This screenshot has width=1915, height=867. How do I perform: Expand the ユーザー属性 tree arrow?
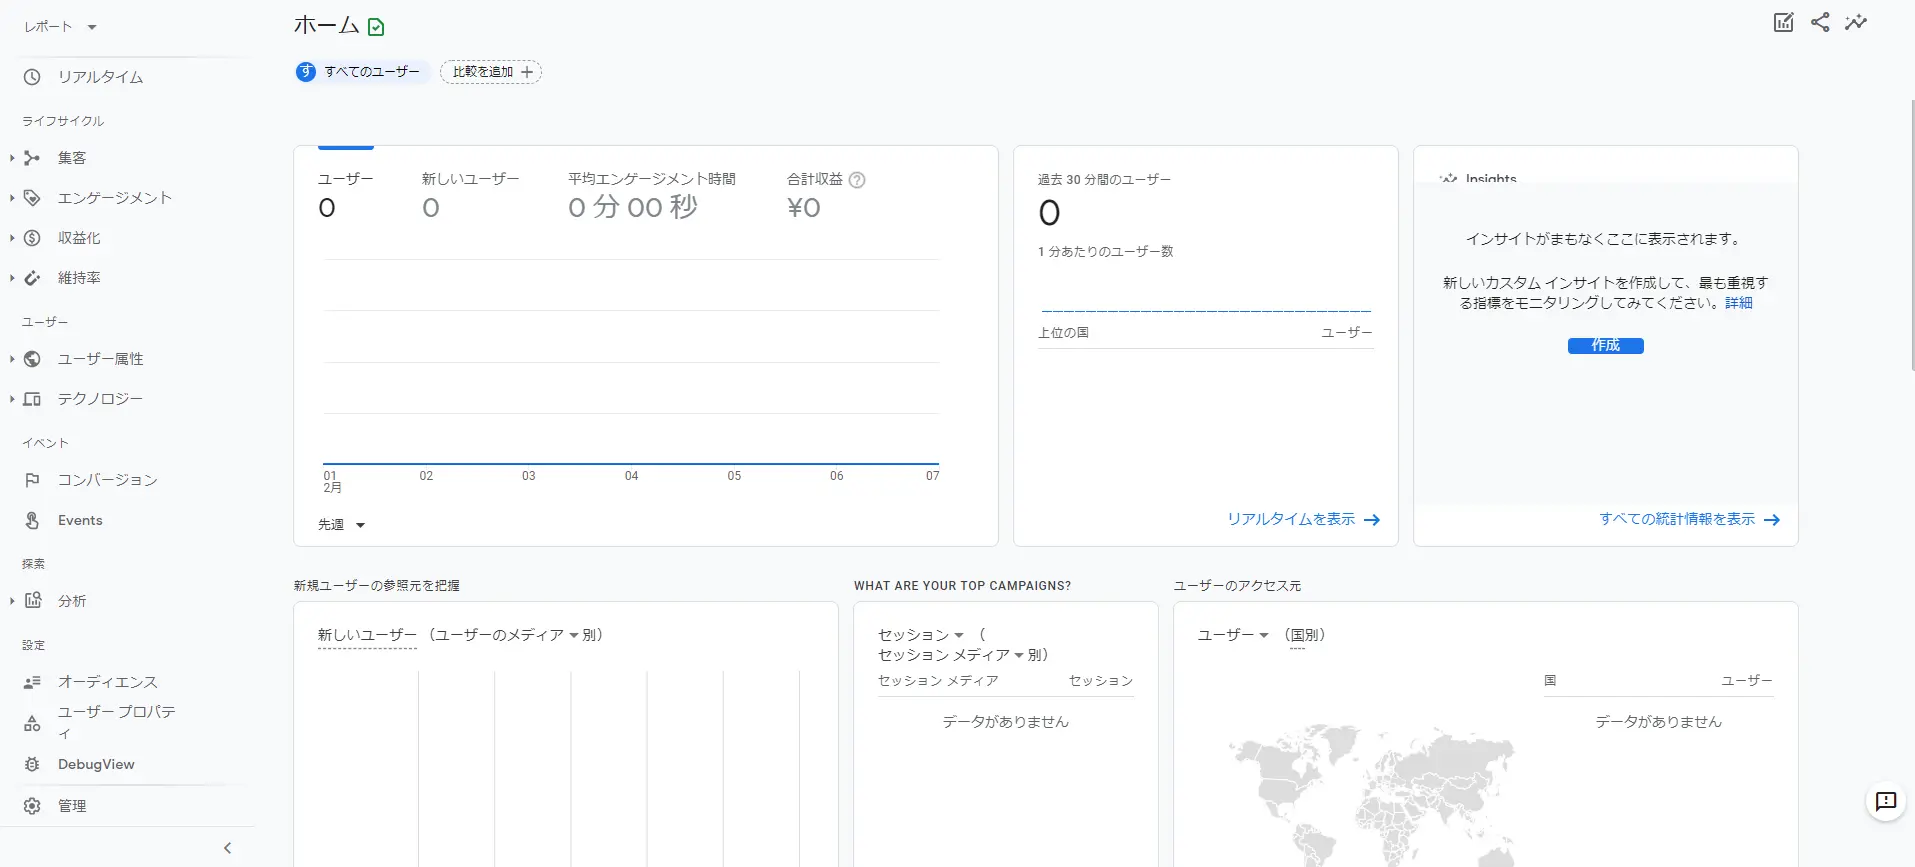pos(12,359)
